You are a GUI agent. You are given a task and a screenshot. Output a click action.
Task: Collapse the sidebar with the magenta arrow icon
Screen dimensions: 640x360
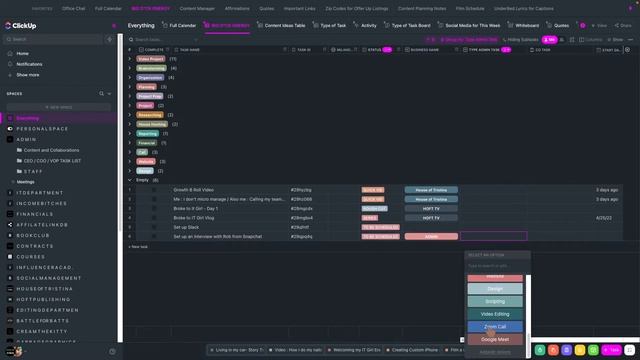114,26
